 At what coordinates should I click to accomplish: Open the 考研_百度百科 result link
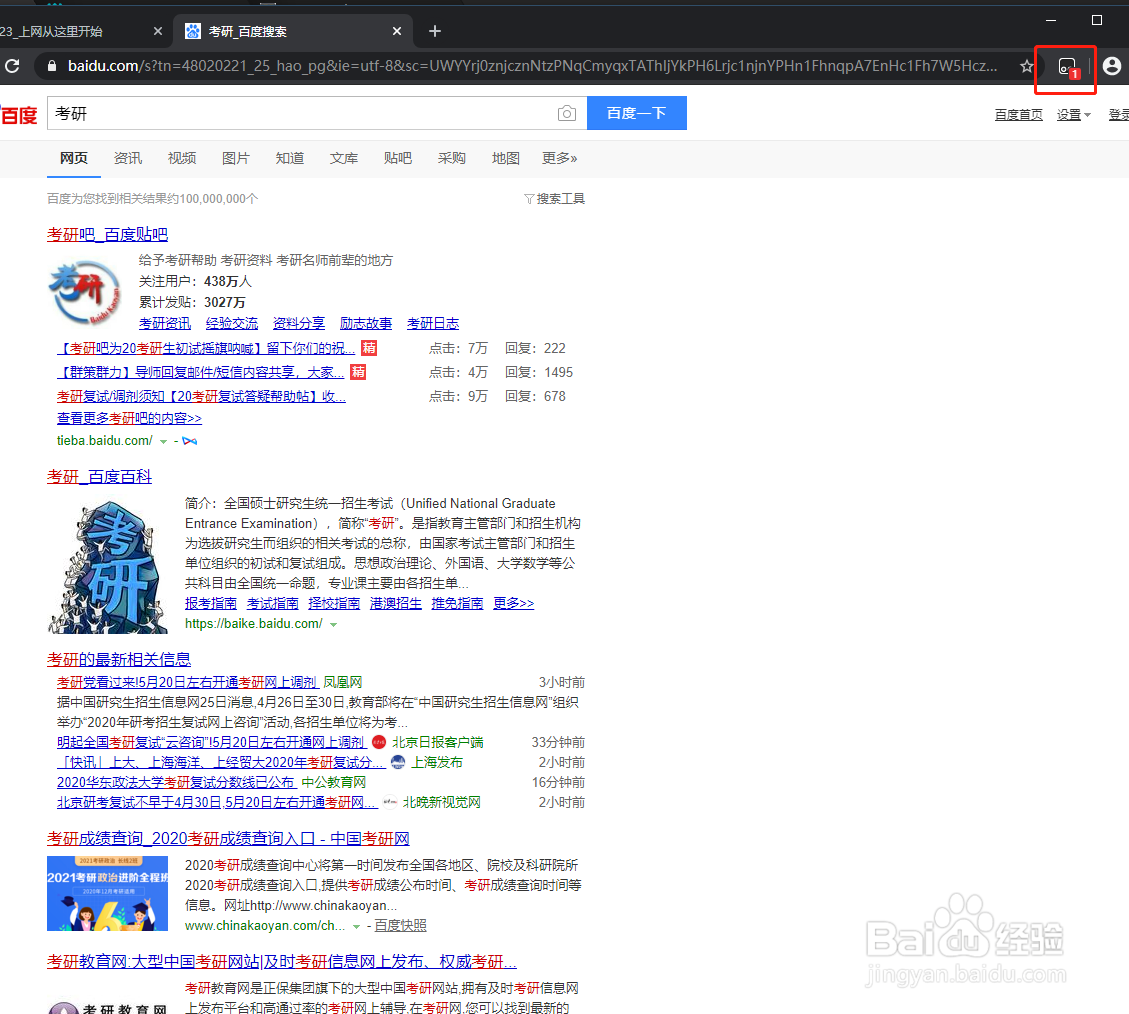[99, 476]
